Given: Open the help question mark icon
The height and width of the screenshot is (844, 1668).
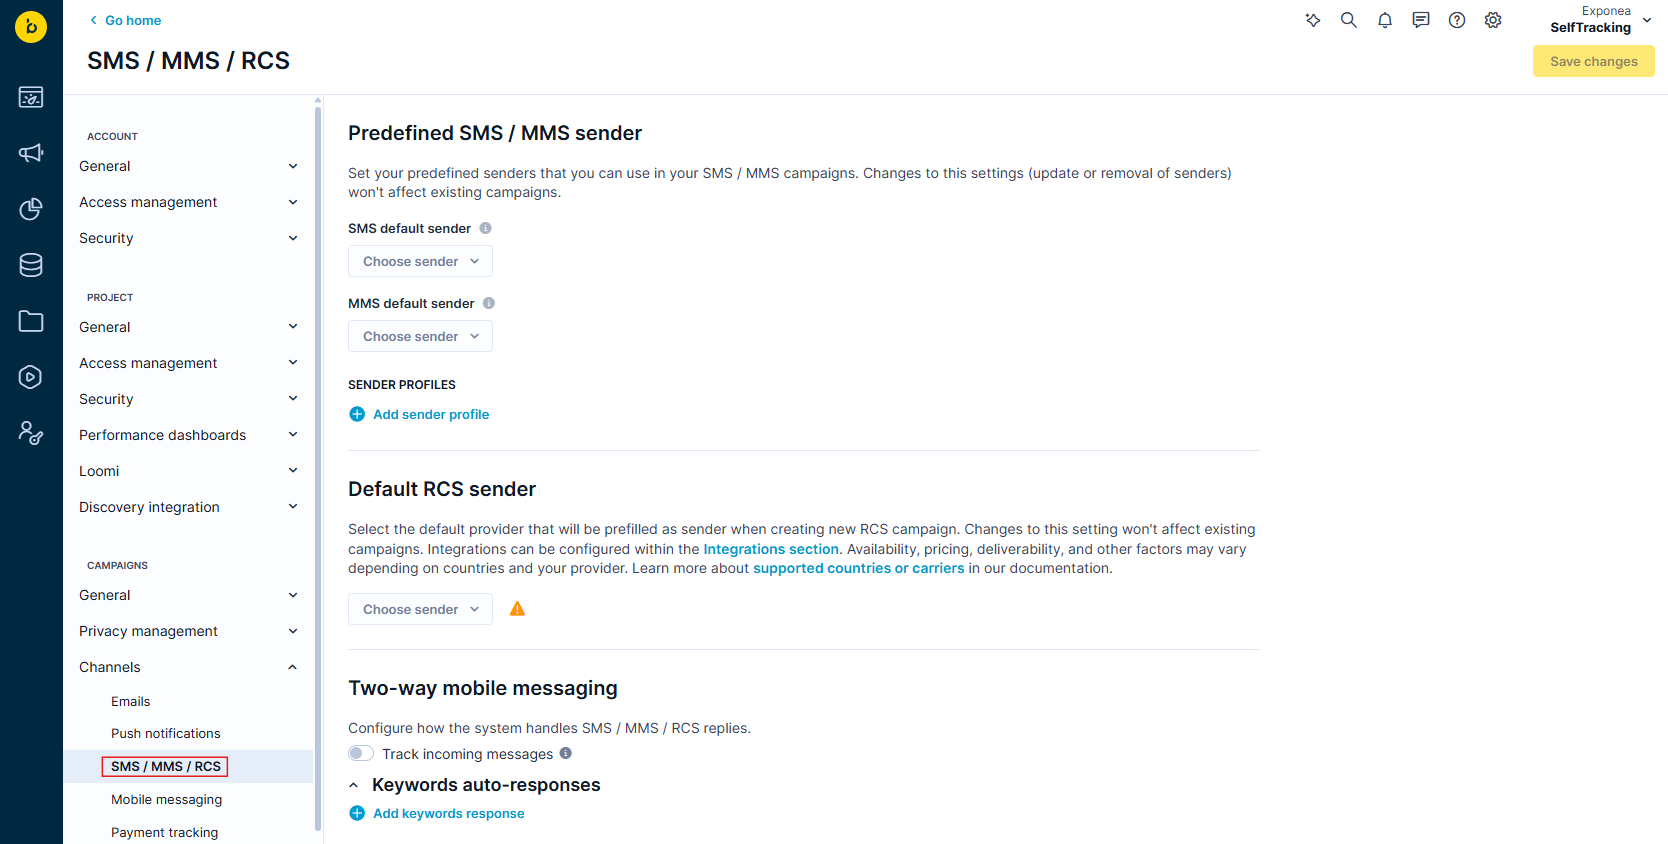Looking at the screenshot, I should pos(1457,20).
